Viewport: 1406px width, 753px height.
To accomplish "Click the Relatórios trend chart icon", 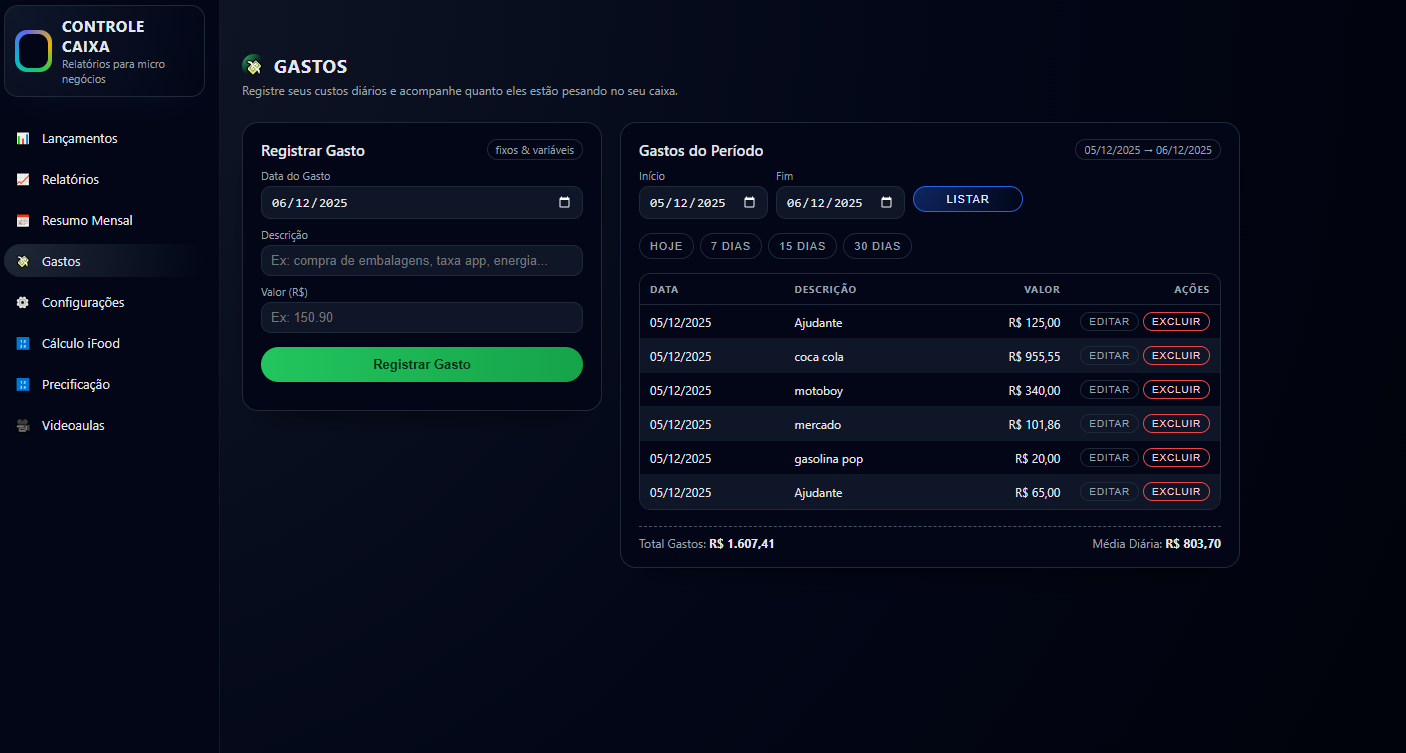I will (x=23, y=180).
